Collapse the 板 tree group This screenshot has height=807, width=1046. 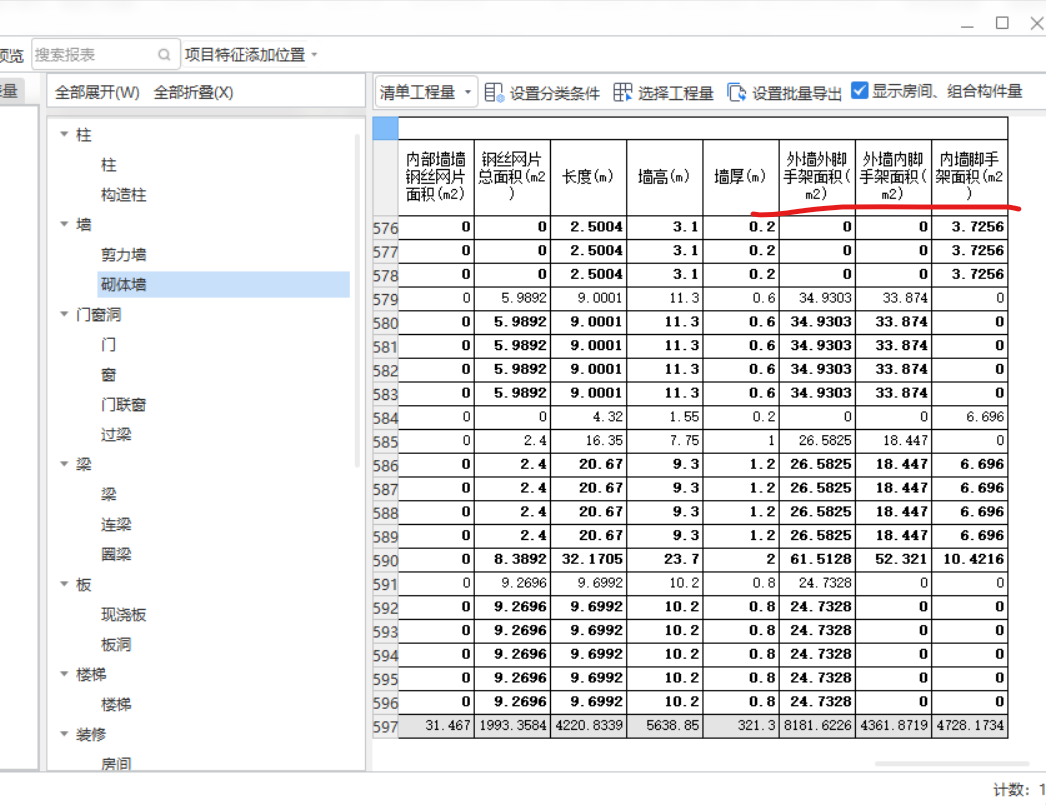[64, 584]
